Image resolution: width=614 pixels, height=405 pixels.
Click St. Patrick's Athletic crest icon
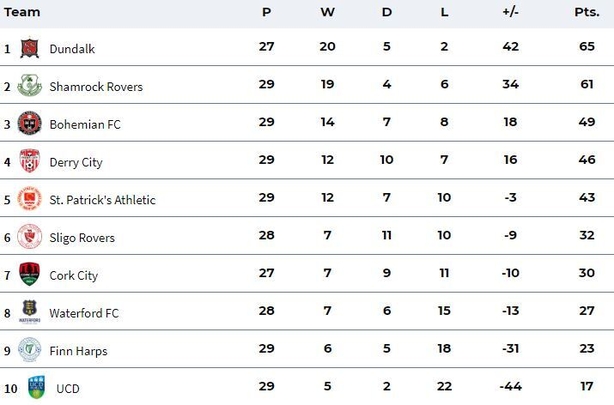point(29,199)
